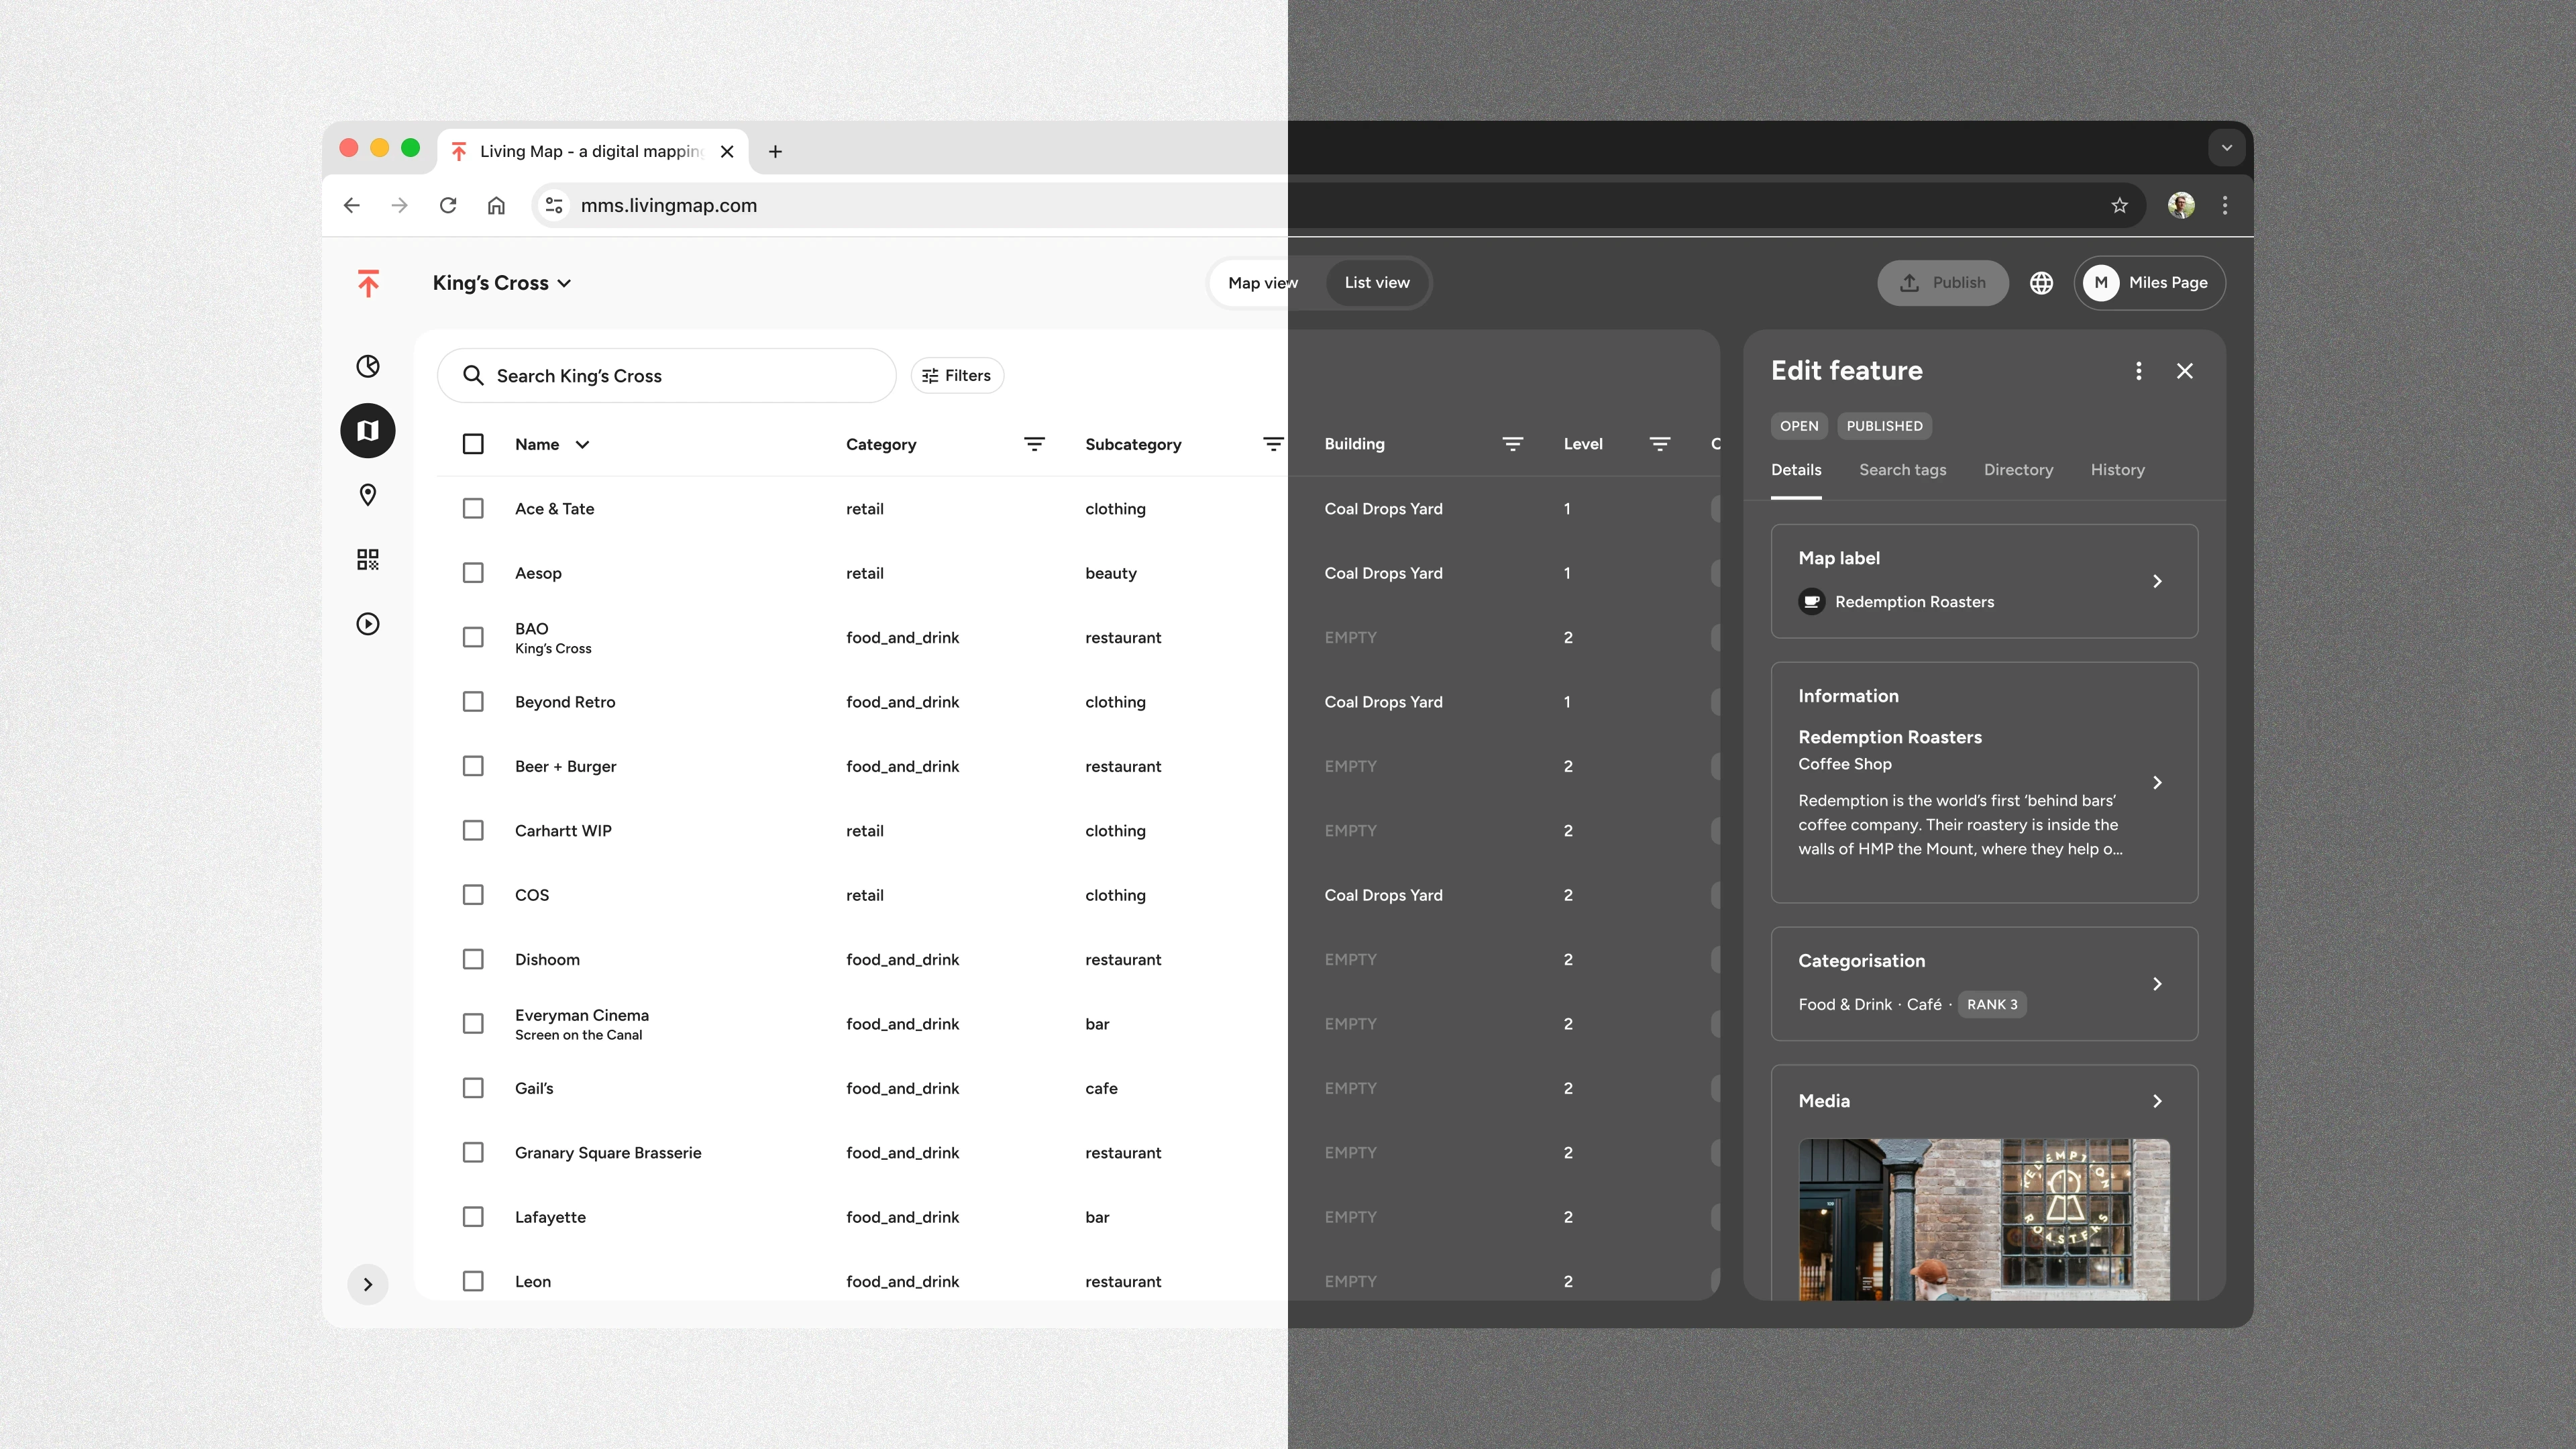Click the Living Map arrow logo
Image resolution: width=2576 pixels, height=1449 pixels.
[x=368, y=283]
